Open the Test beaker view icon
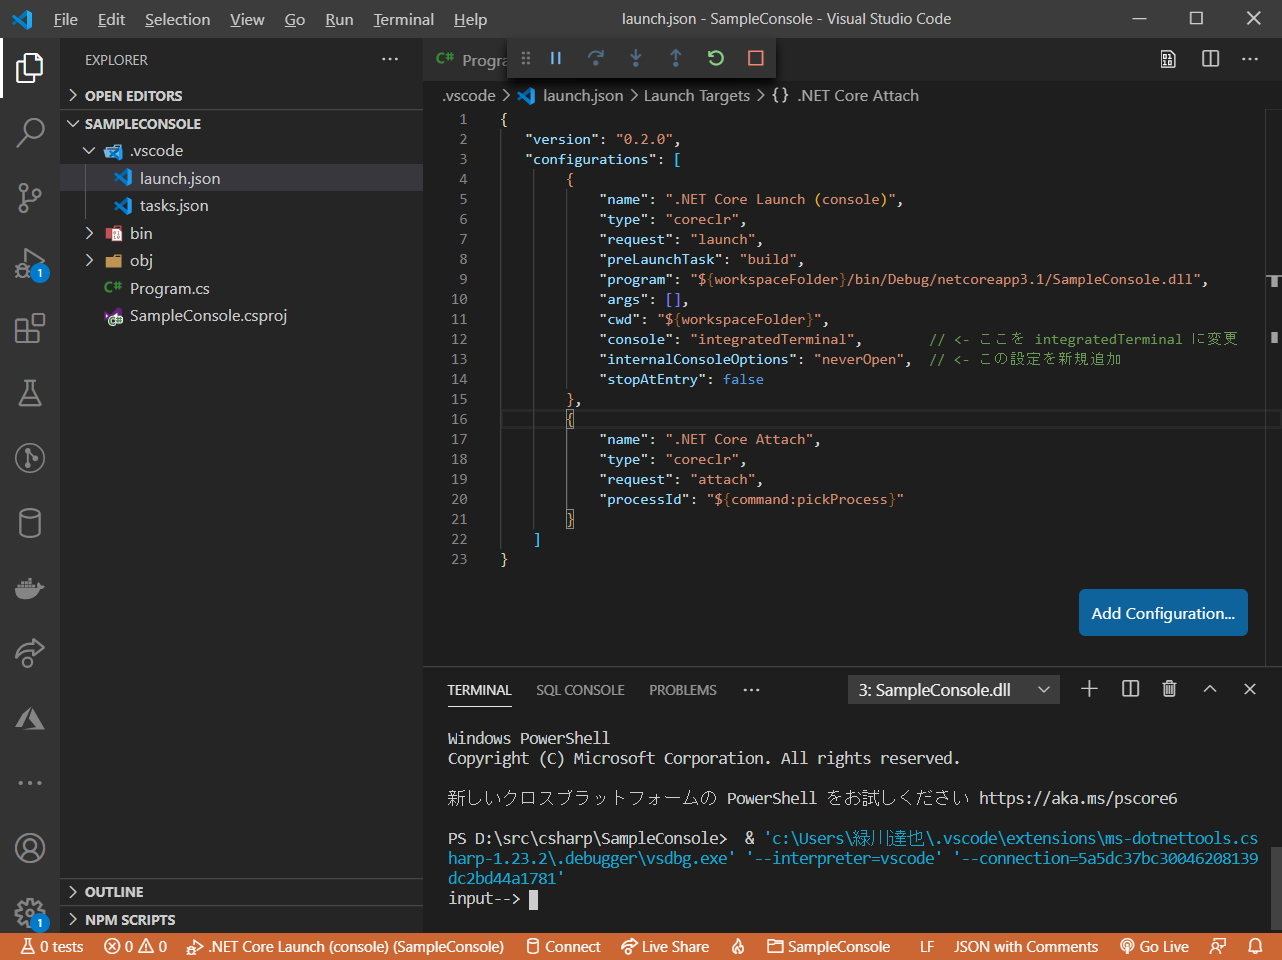 30,393
